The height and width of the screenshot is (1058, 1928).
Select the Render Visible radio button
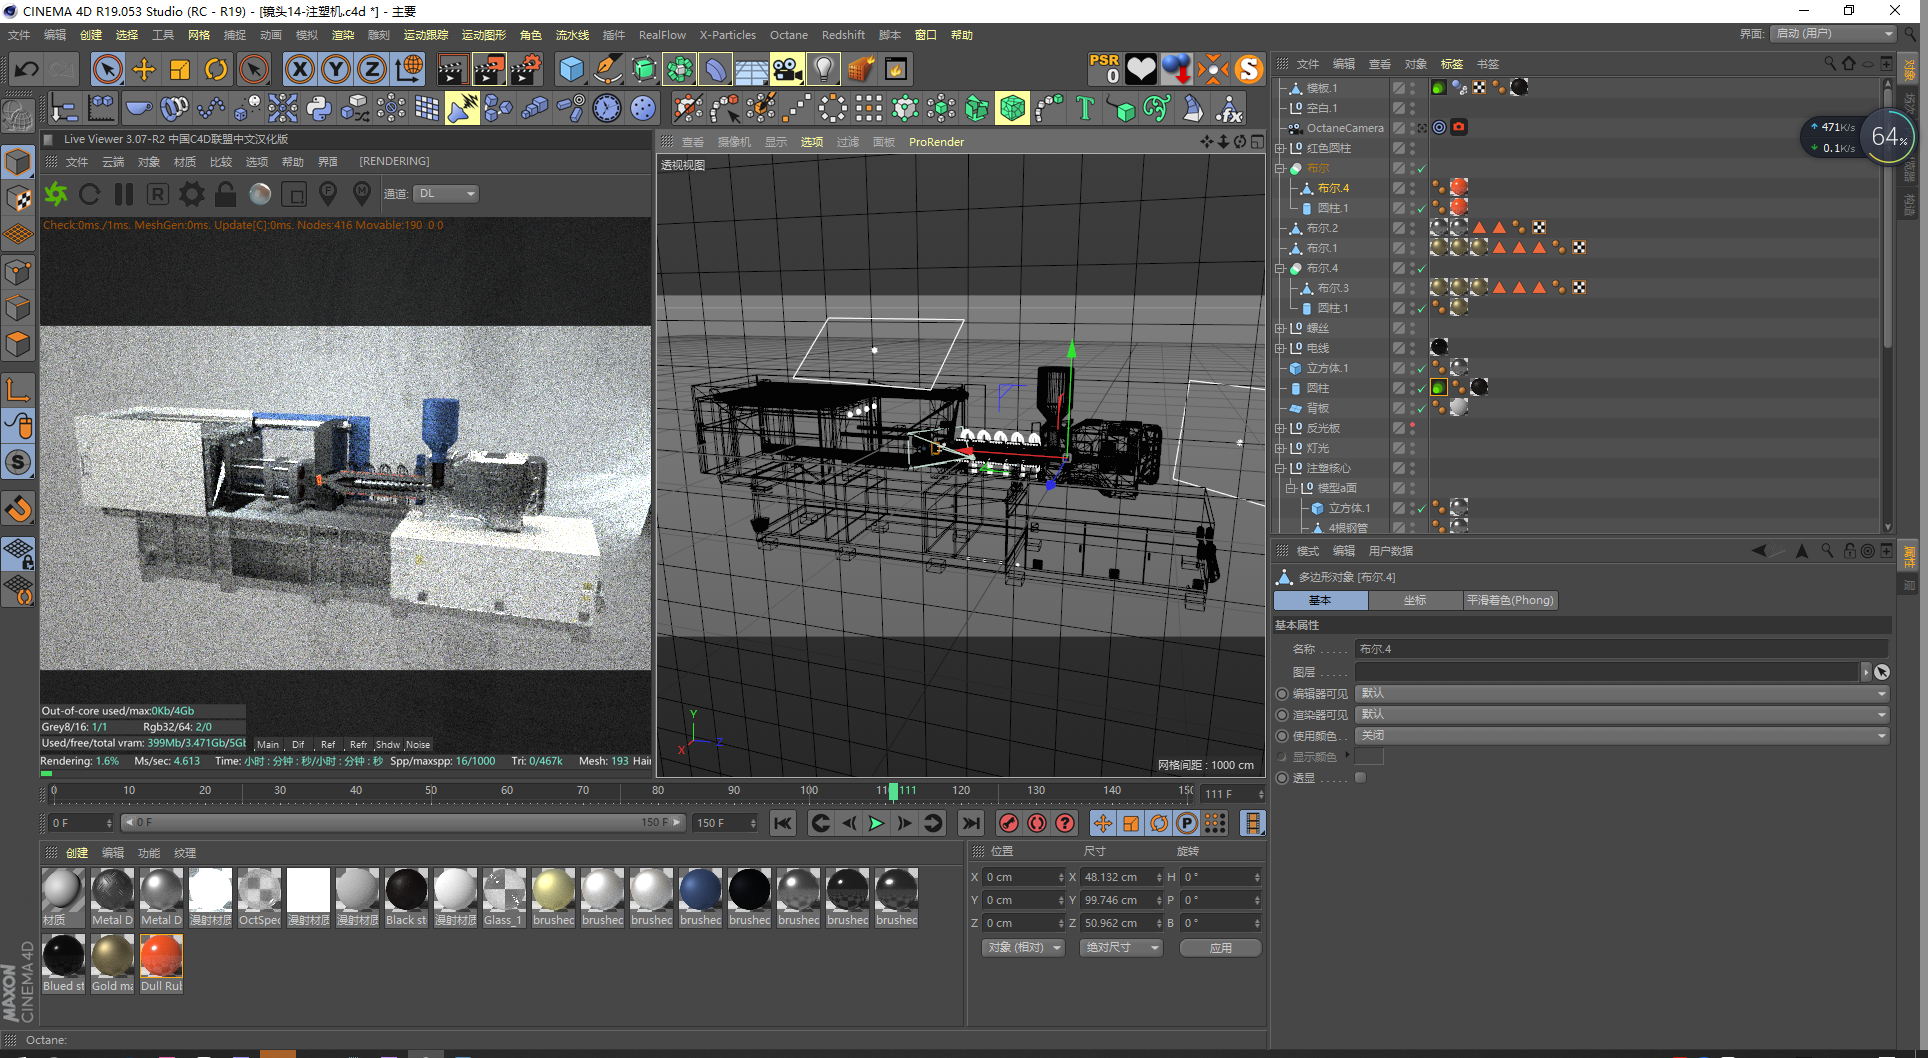[1282, 714]
